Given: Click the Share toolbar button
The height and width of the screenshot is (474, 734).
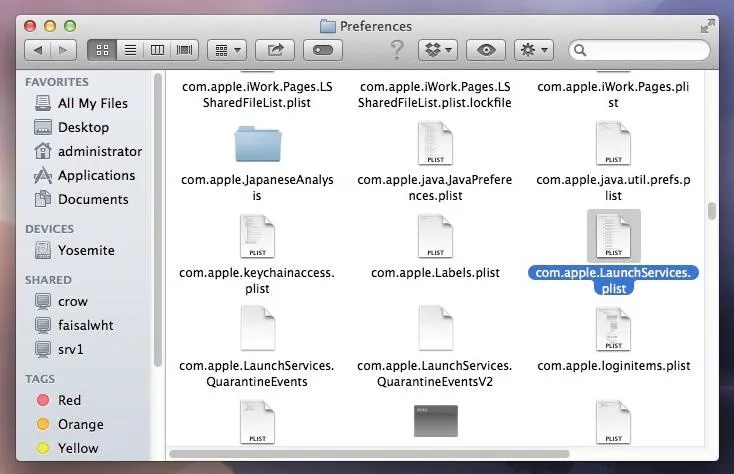Looking at the screenshot, I should [275, 50].
